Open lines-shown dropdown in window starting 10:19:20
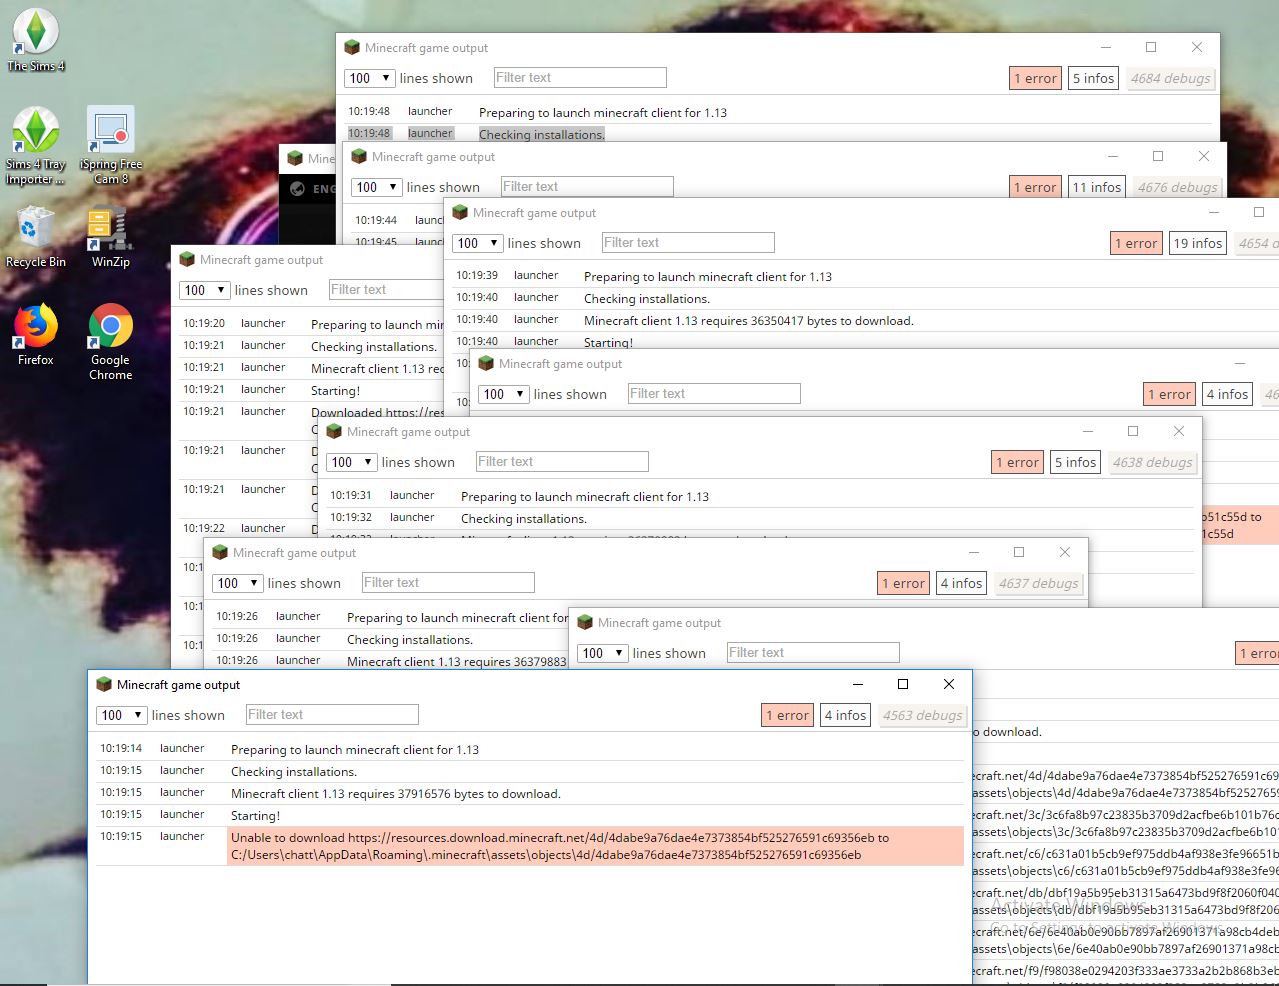1279x986 pixels. tap(204, 290)
